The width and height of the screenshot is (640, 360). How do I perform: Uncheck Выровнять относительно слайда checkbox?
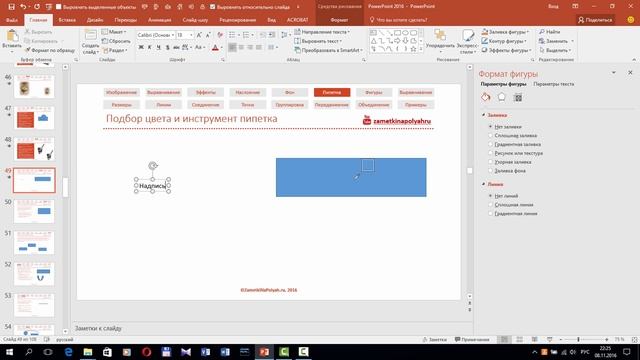(x=212, y=7)
